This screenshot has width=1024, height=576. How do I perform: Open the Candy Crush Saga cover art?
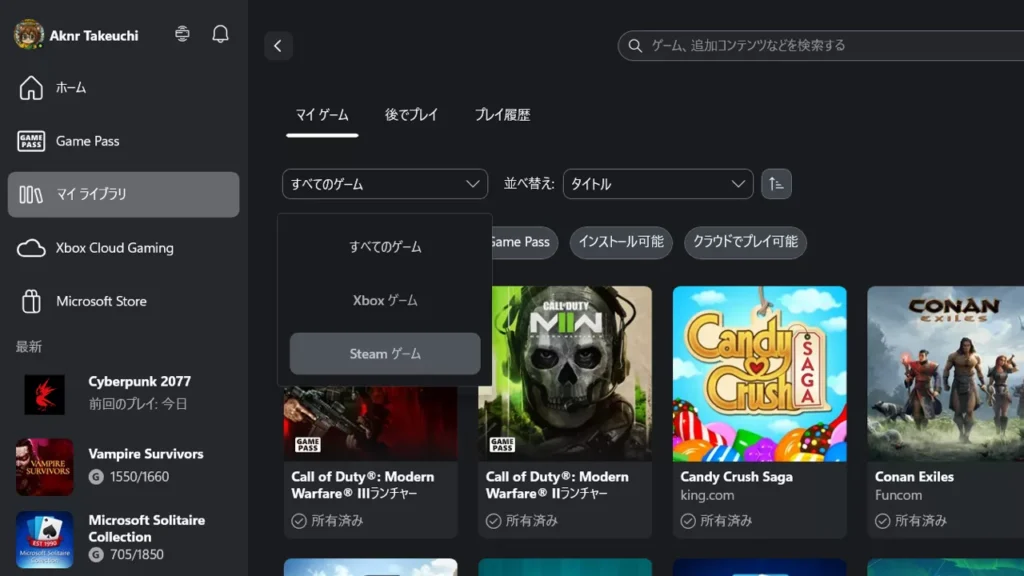coord(760,374)
